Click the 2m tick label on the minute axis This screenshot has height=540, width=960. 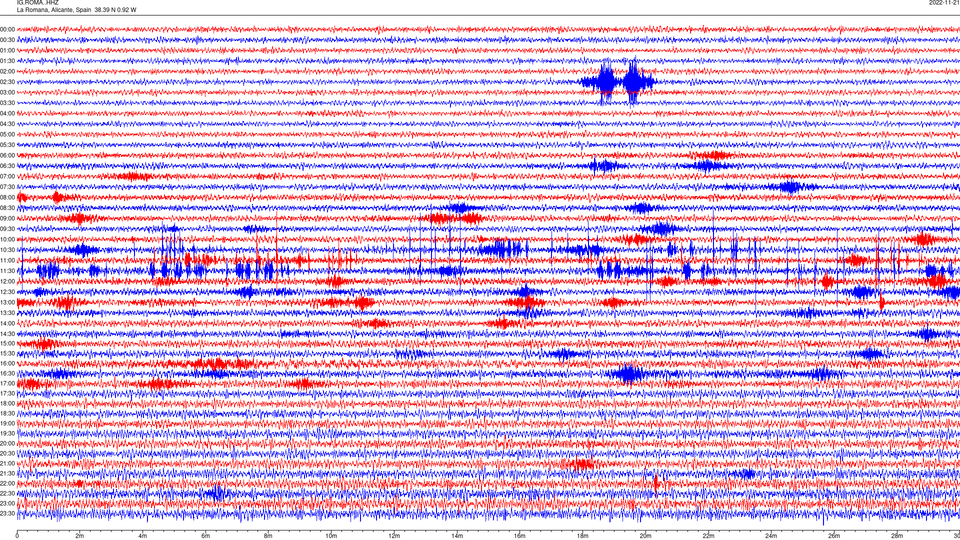click(x=80, y=536)
